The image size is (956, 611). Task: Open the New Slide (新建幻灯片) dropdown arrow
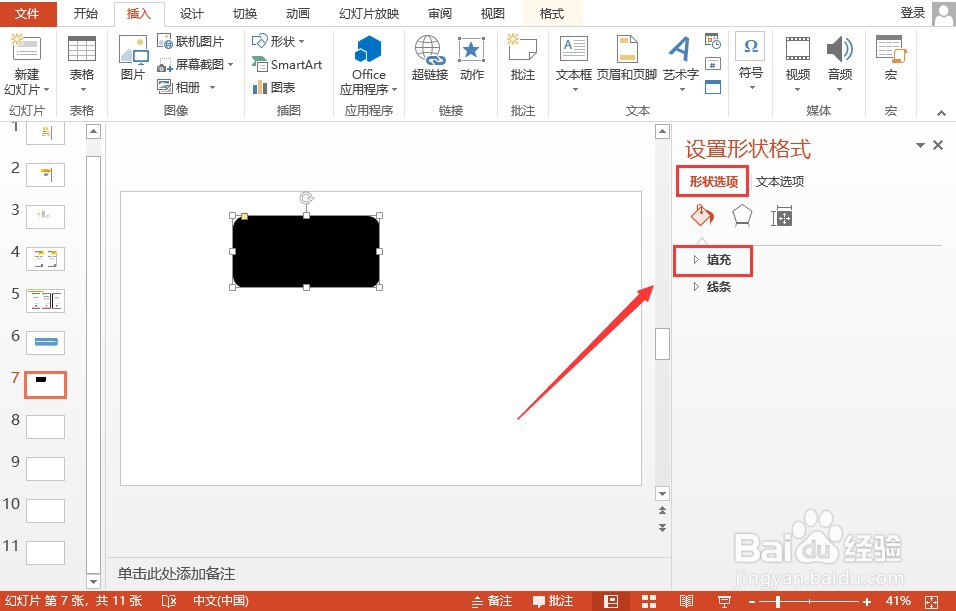tap(46, 90)
